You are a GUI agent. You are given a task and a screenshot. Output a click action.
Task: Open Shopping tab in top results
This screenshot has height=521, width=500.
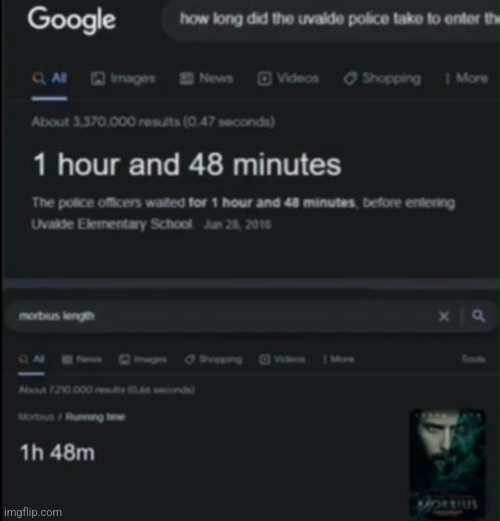(x=382, y=79)
